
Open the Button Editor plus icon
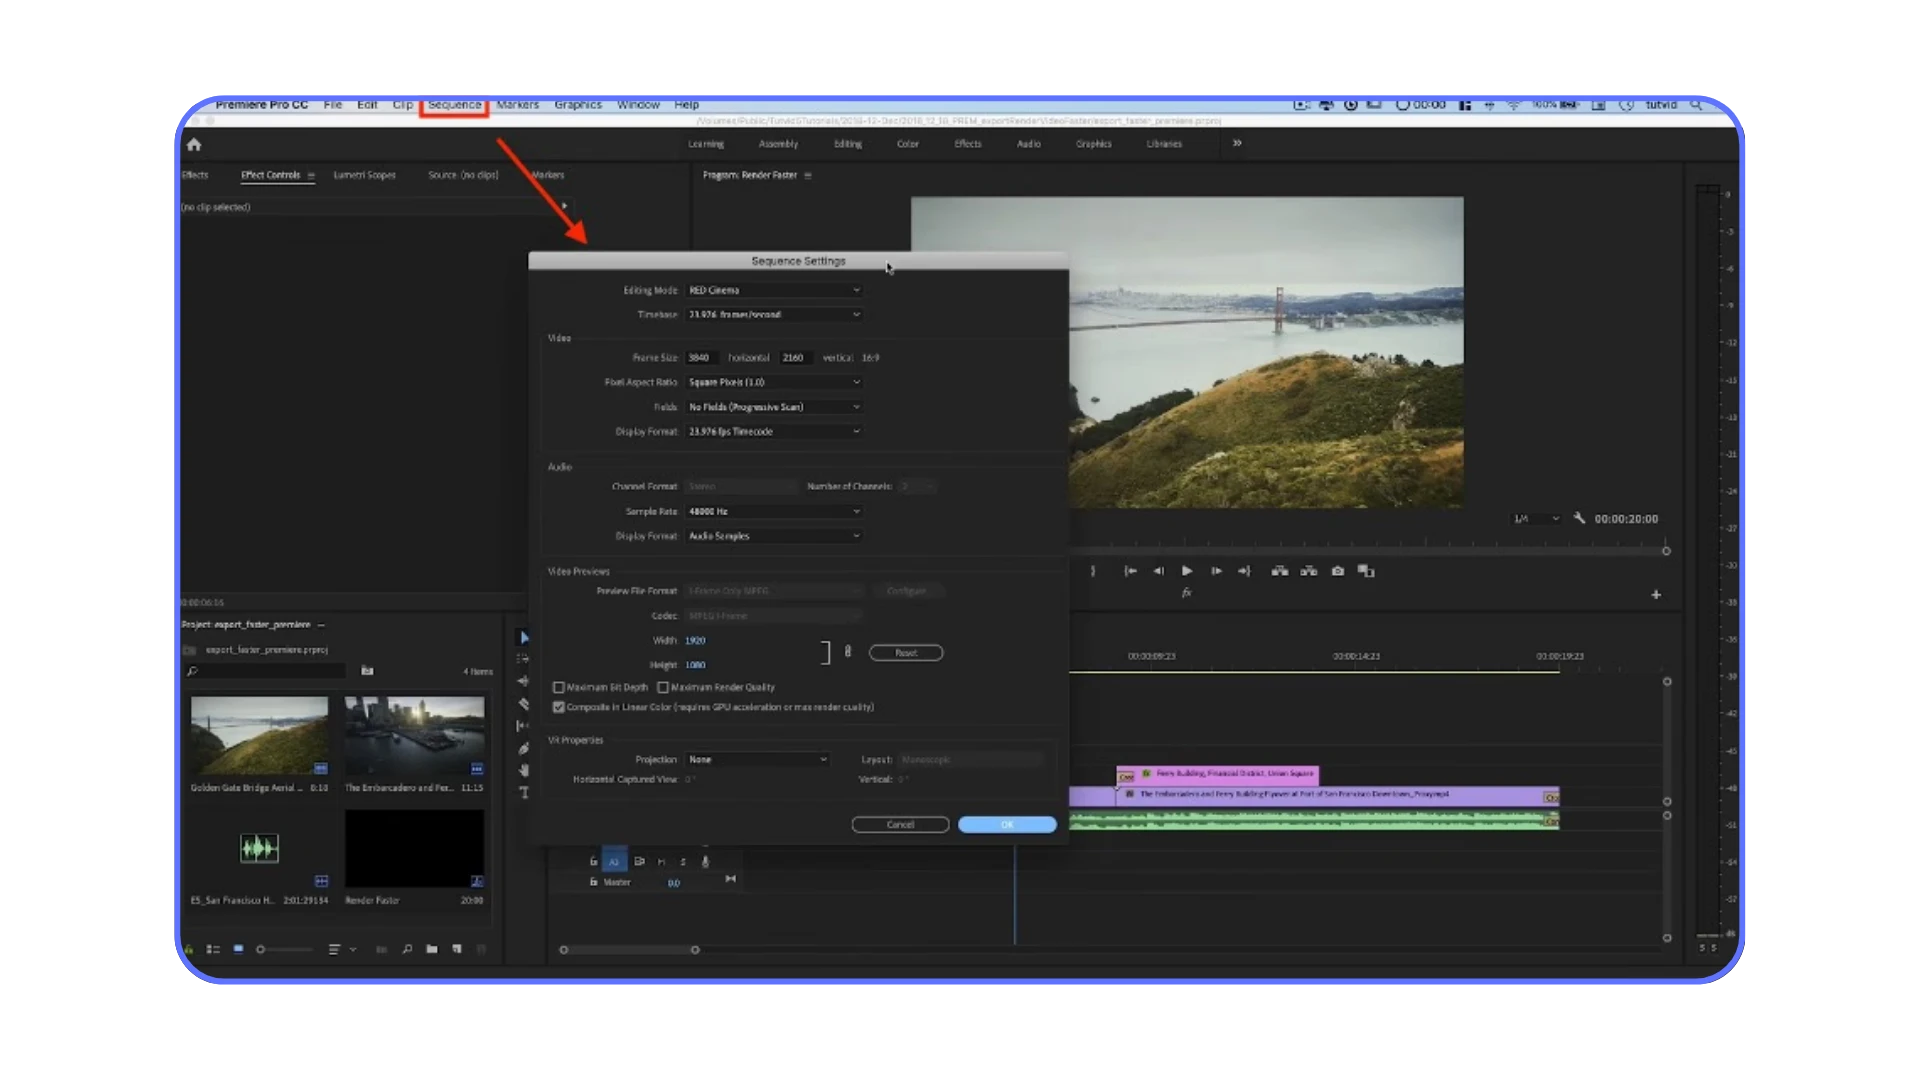click(x=1656, y=594)
